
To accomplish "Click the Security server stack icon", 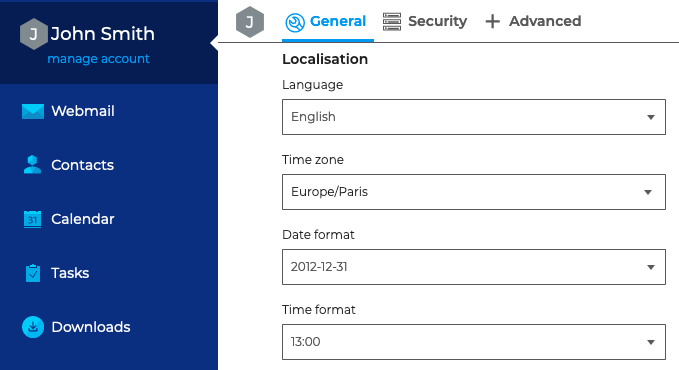I will (392, 22).
